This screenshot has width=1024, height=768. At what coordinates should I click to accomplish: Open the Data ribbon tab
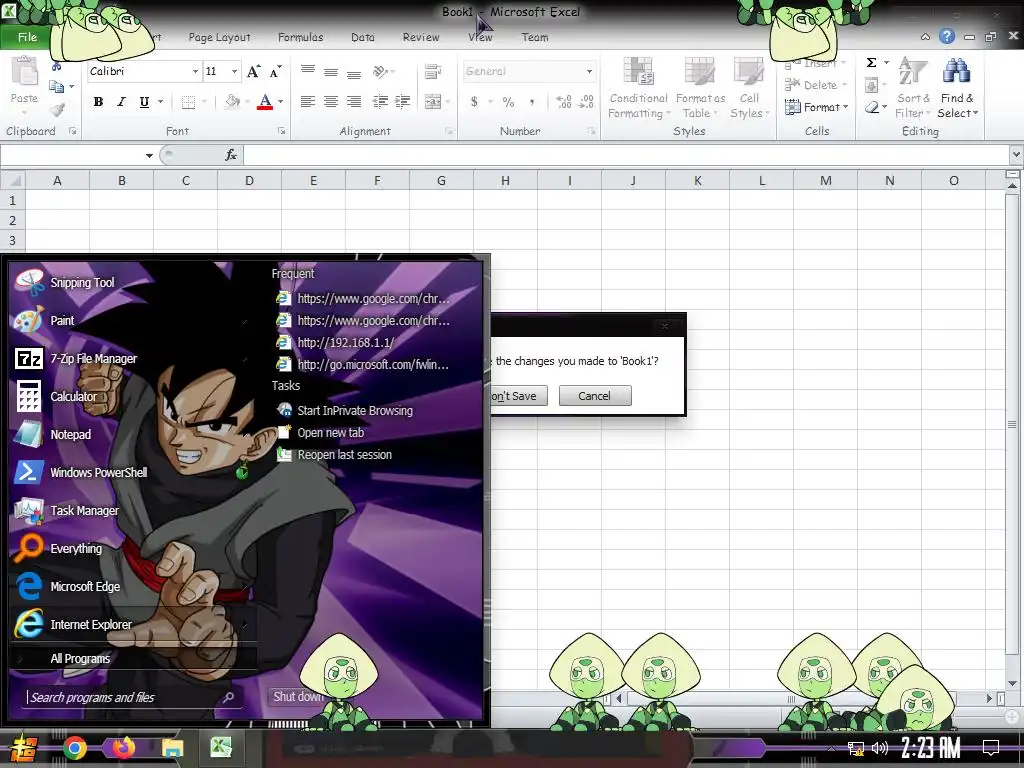point(362,37)
